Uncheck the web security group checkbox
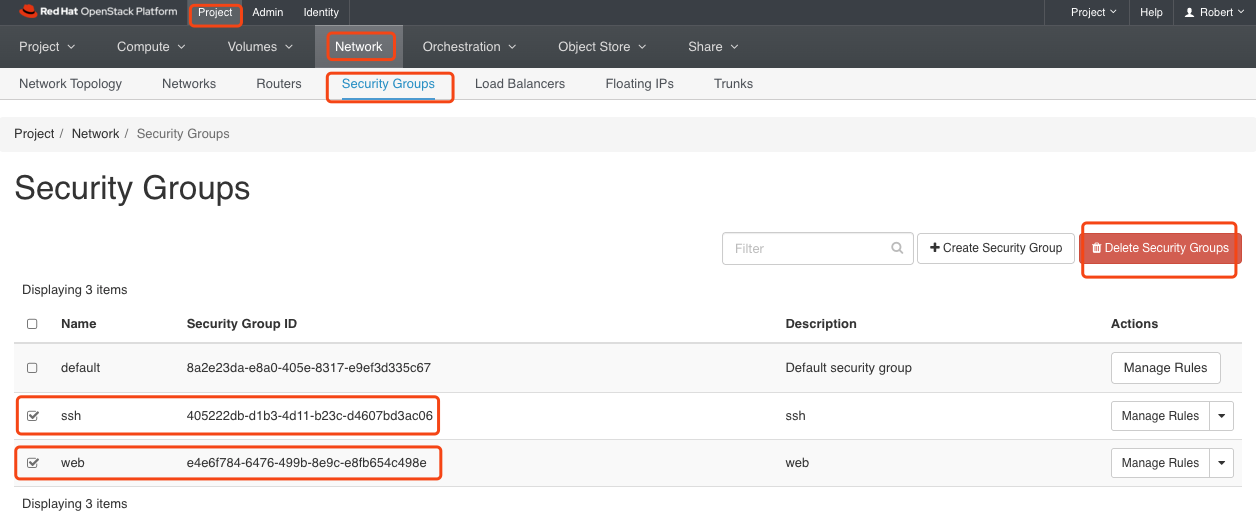The width and height of the screenshot is (1256, 525). tap(32, 463)
